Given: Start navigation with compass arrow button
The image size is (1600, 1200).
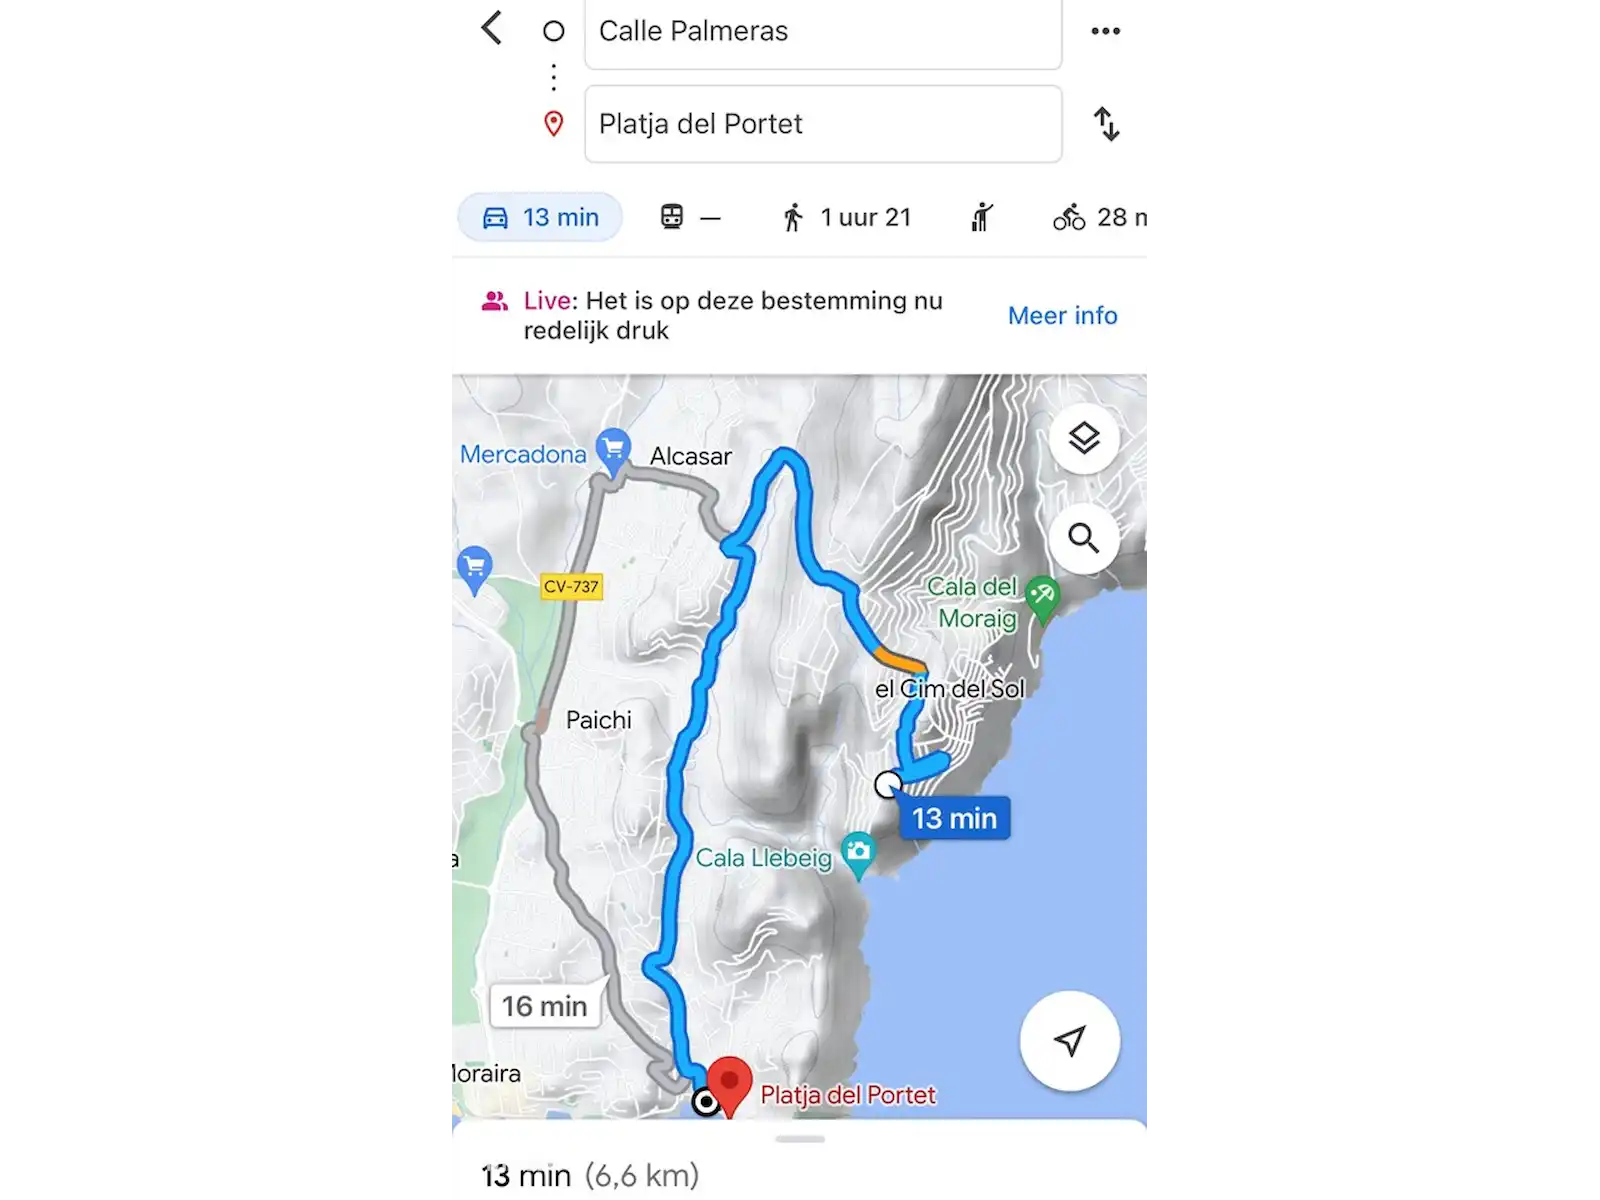Looking at the screenshot, I should 1070,1041.
